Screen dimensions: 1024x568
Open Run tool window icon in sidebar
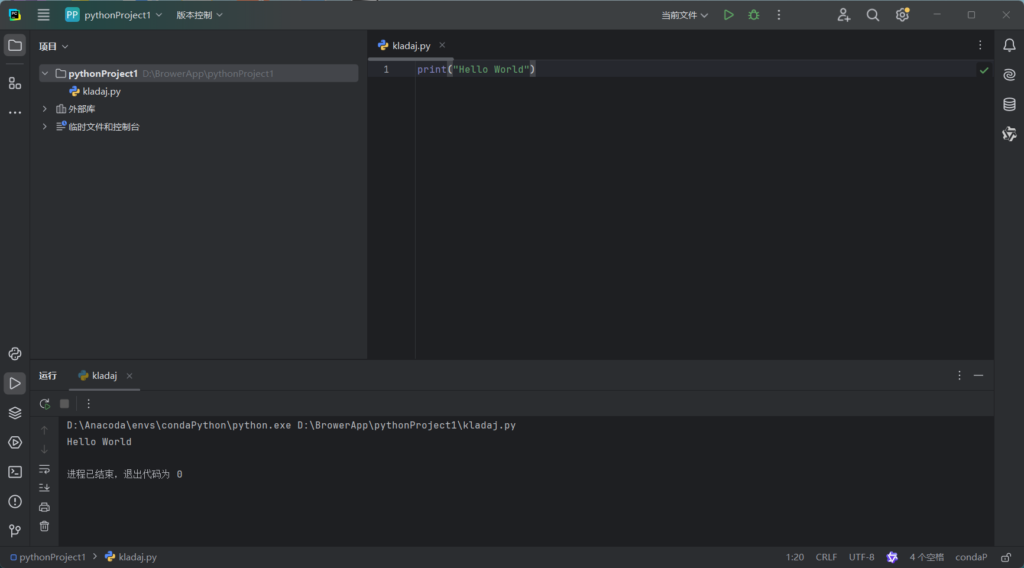pos(14,383)
